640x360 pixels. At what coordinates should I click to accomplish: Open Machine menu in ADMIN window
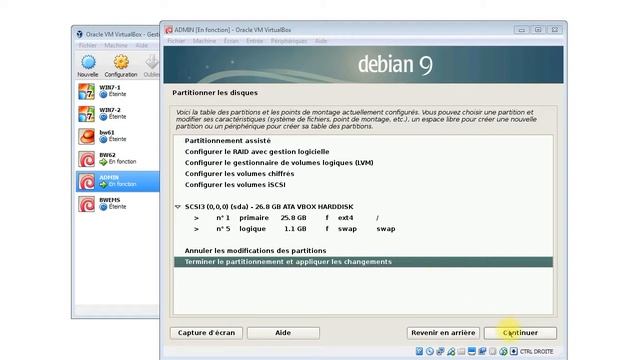(x=204, y=41)
